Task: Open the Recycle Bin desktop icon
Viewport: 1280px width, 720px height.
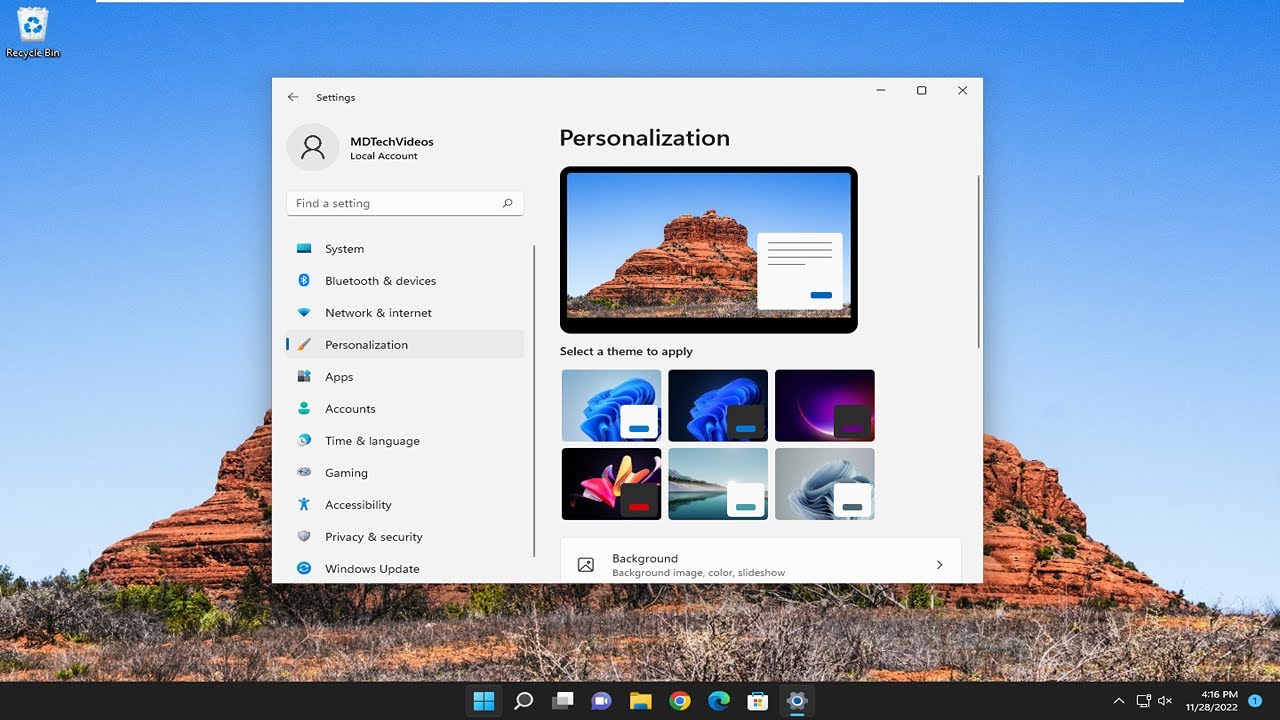Action: click(x=33, y=32)
